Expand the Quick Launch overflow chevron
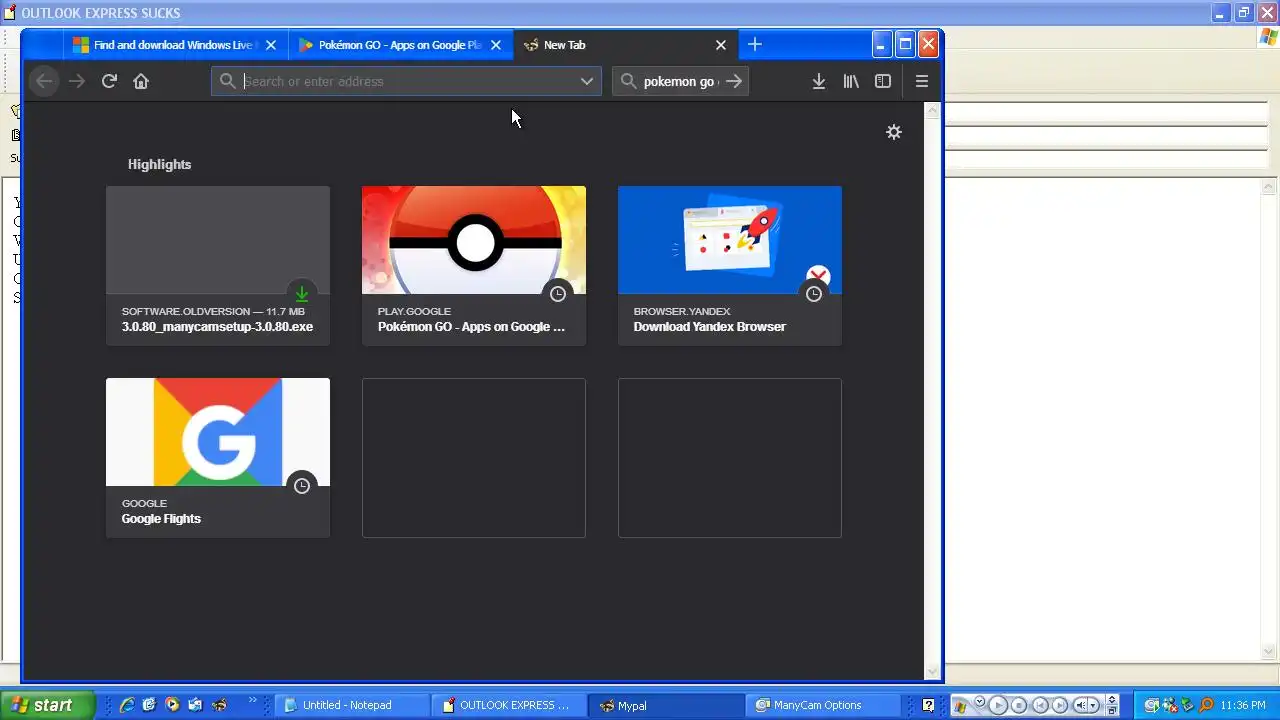The image size is (1280, 720). click(253, 700)
